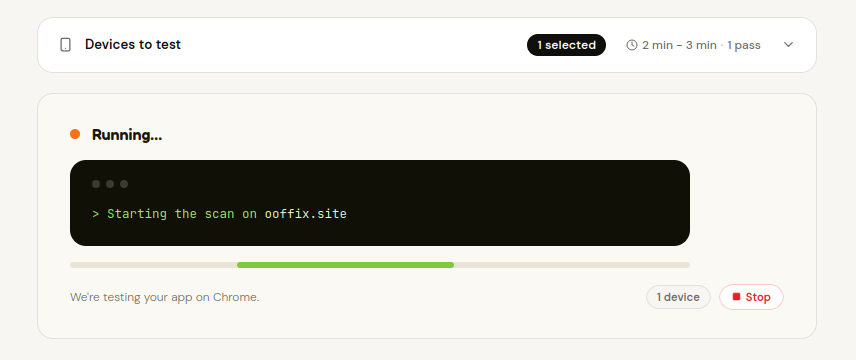Expand the Devices to test section
Screen dimensions: 856x360
pos(788,45)
